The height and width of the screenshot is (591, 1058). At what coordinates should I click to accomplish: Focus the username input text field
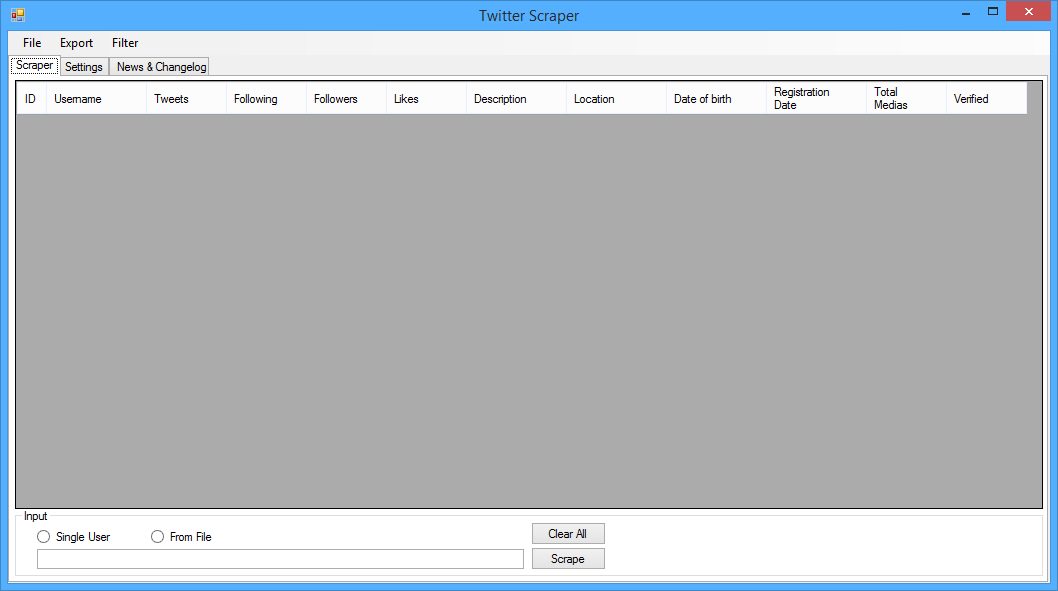(280, 559)
